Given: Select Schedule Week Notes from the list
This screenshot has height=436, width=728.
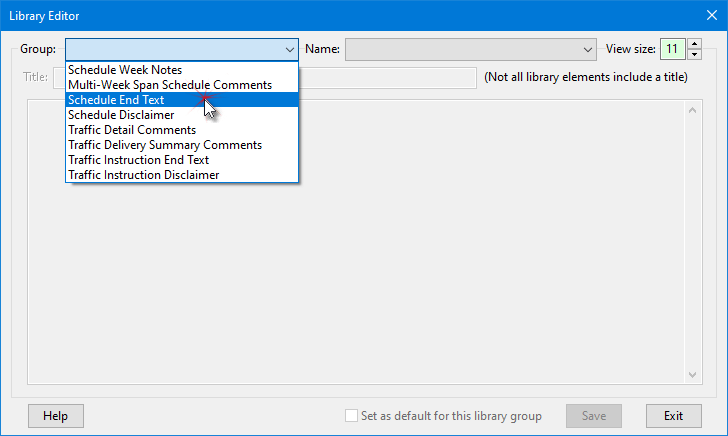Looking at the screenshot, I should [125, 70].
